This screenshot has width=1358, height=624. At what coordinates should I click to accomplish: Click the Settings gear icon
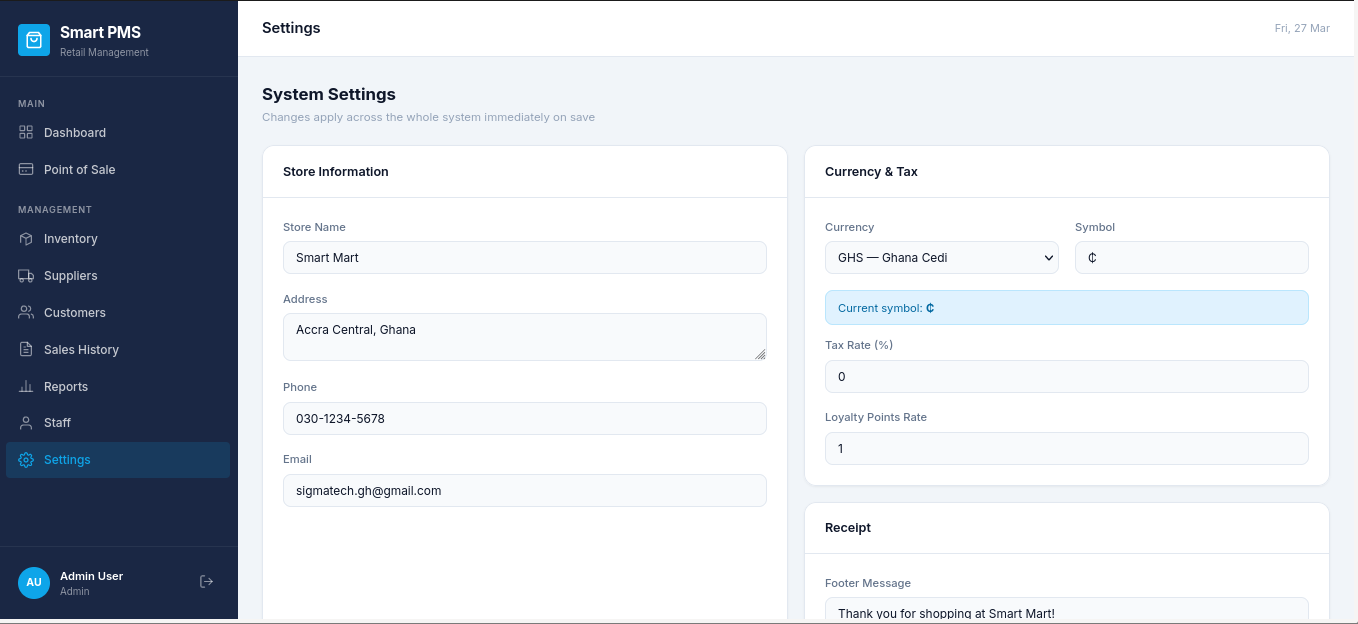tap(25, 459)
